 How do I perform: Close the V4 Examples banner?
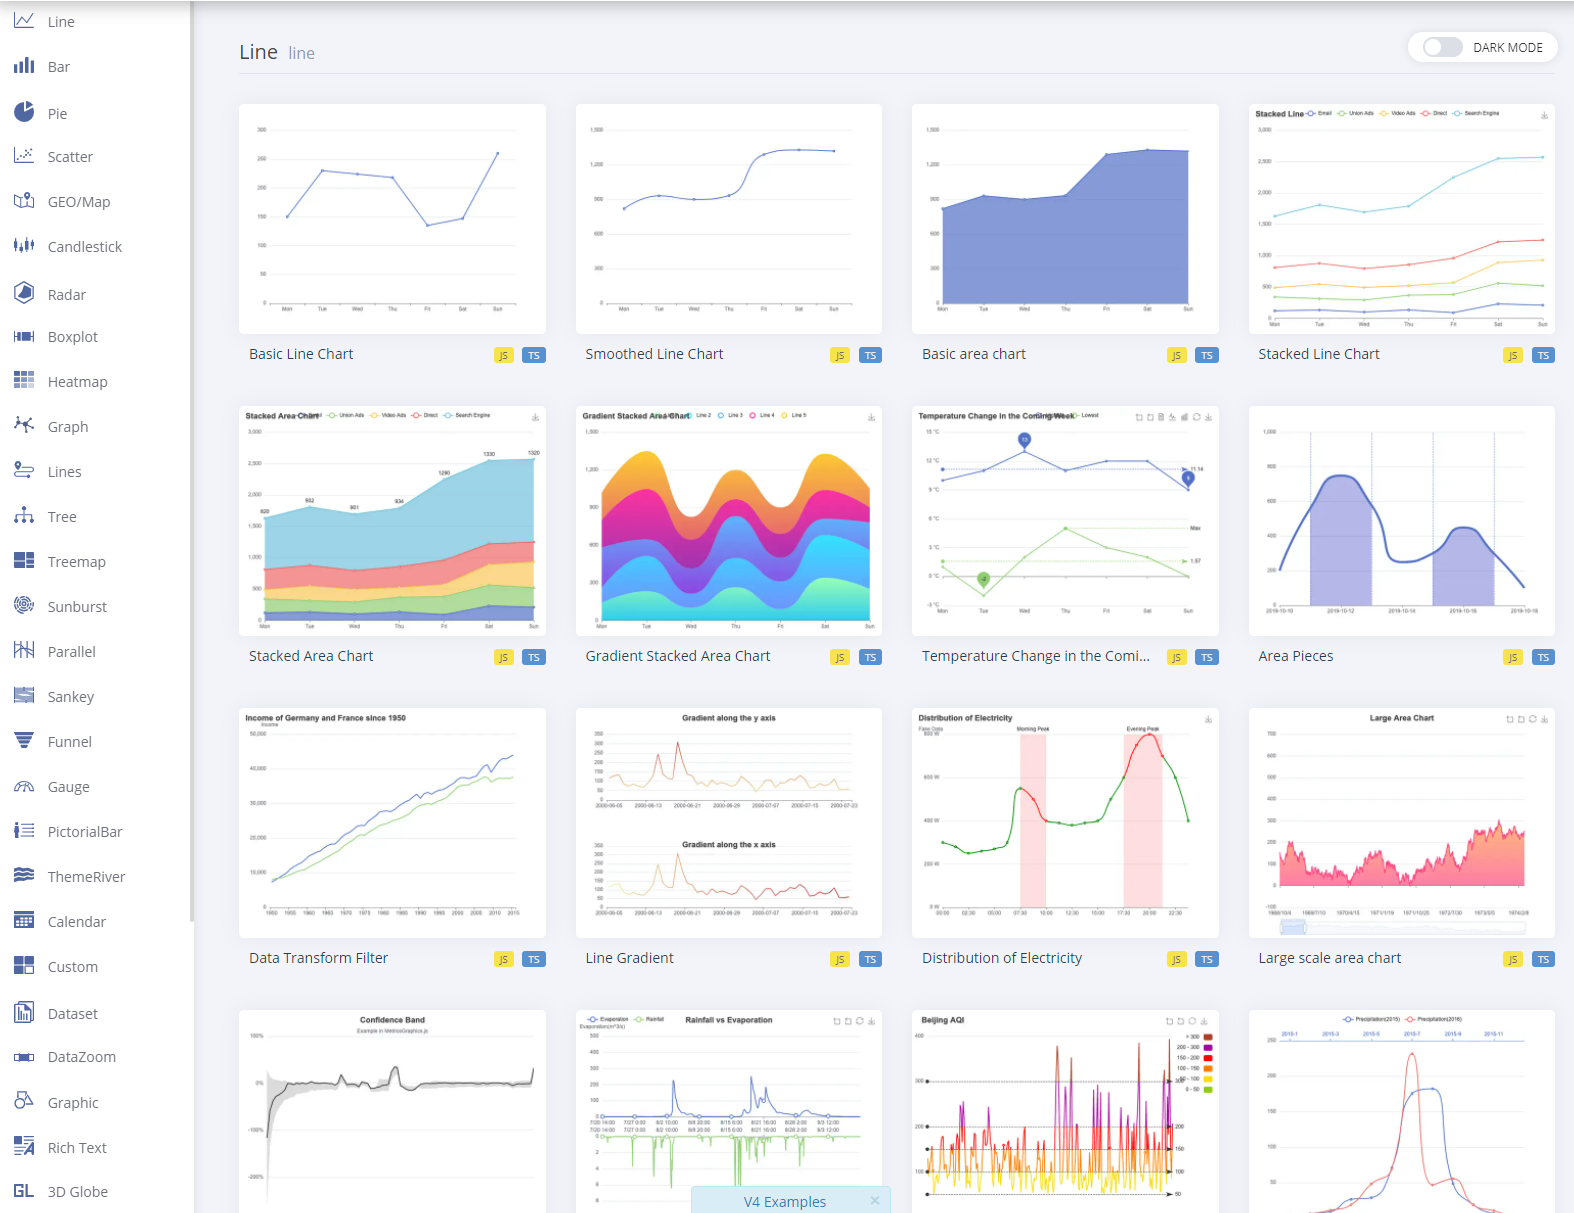[875, 1200]
